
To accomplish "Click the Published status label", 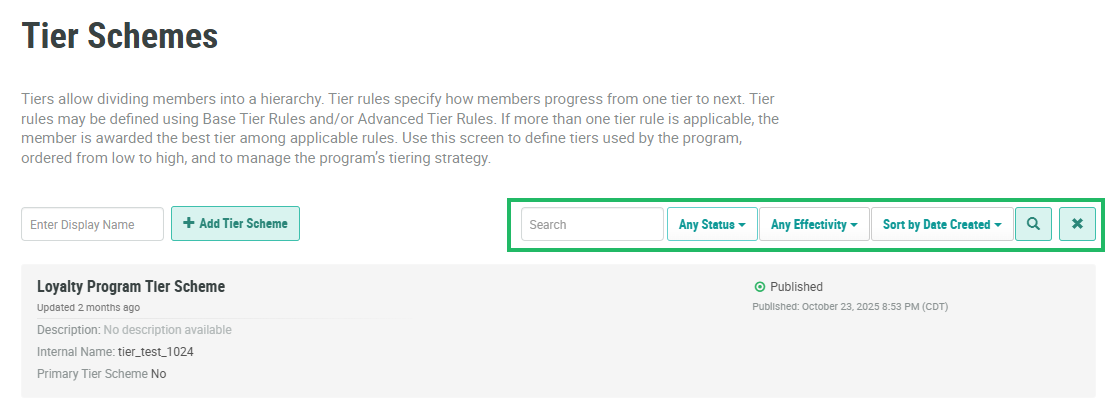I will [x=796, y=287].
